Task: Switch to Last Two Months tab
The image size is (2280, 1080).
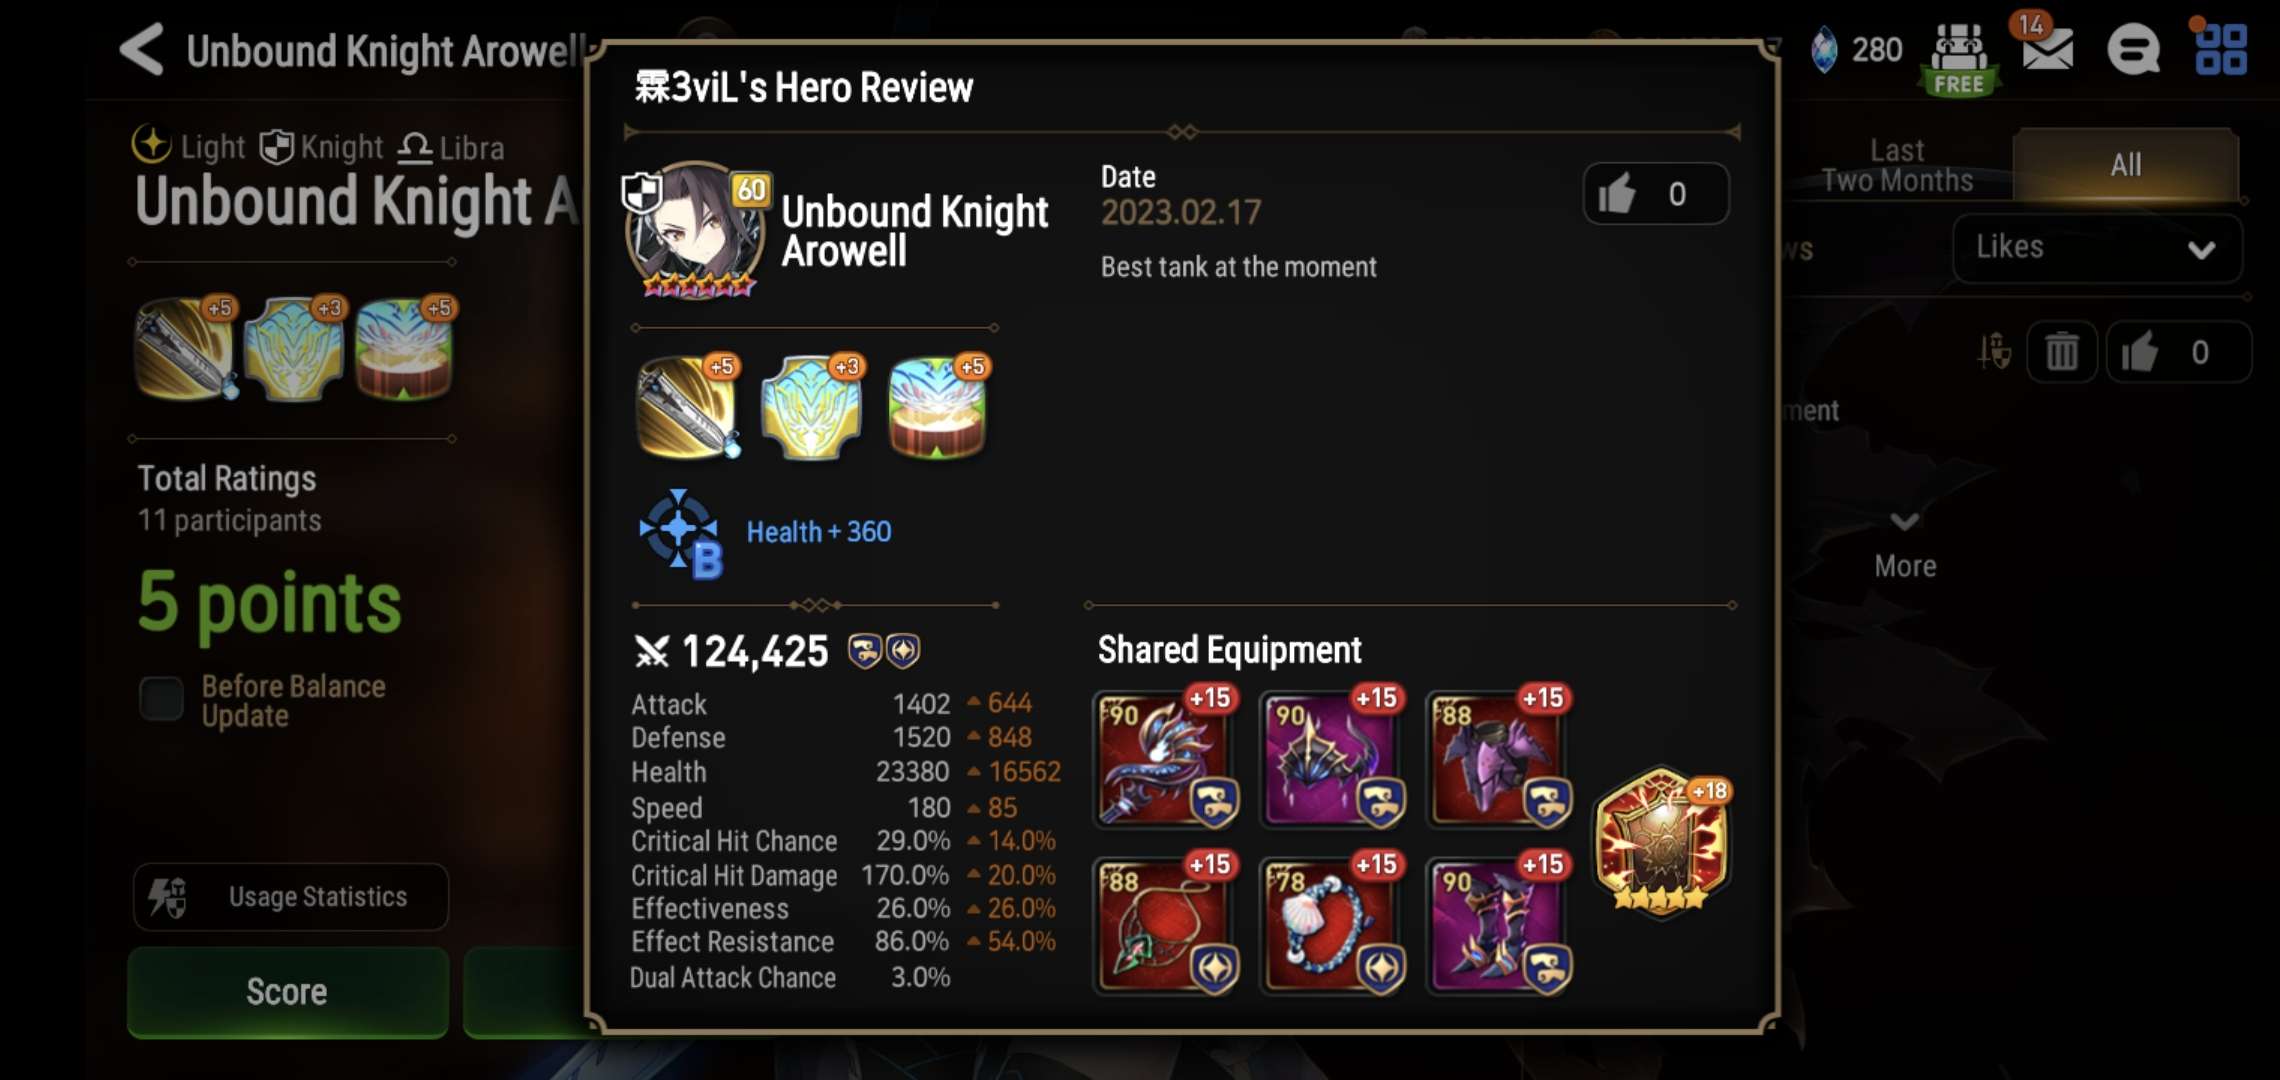Action: click(1897, 165)
